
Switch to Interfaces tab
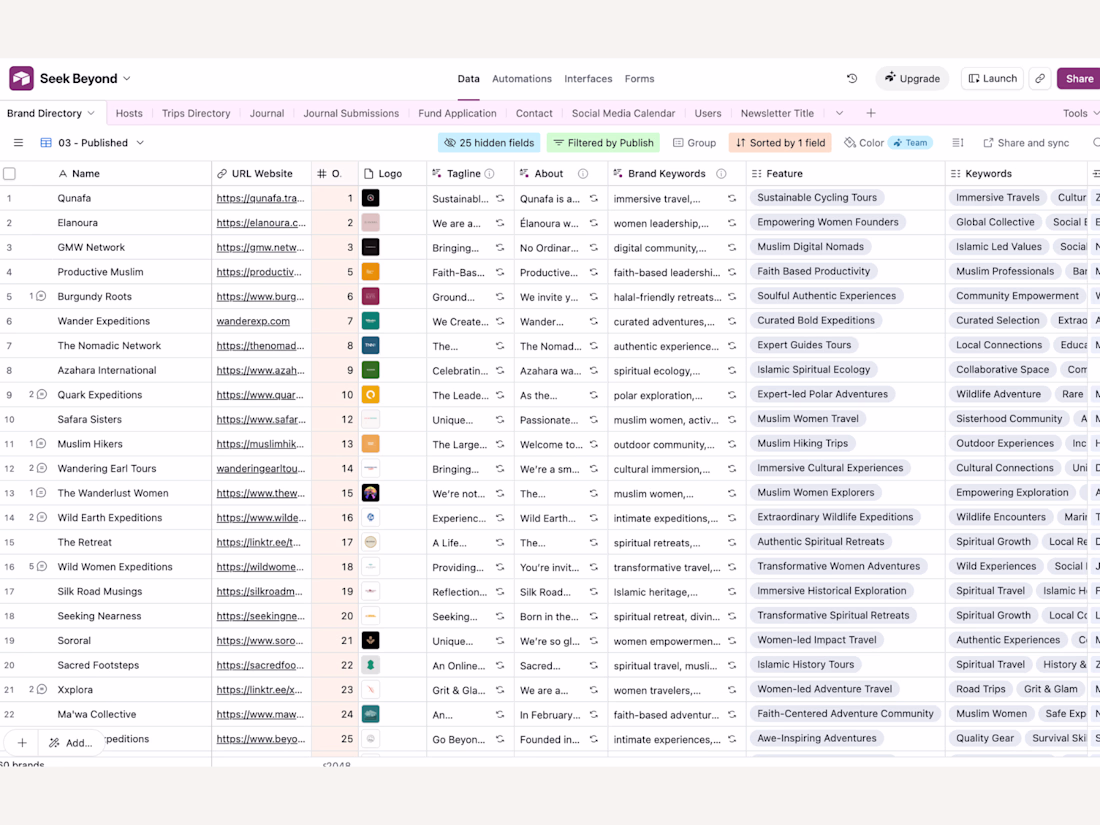tap(588, 79)
